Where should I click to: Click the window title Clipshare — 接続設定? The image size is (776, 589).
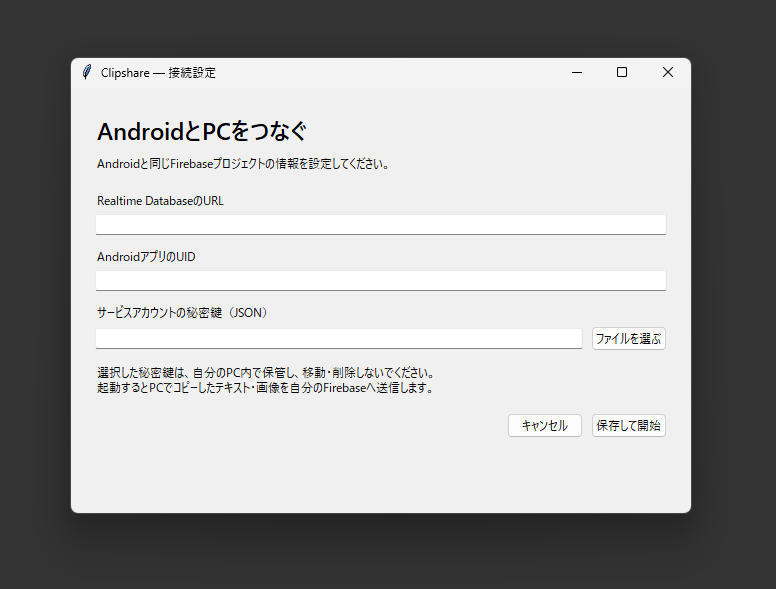coord(158,73)
